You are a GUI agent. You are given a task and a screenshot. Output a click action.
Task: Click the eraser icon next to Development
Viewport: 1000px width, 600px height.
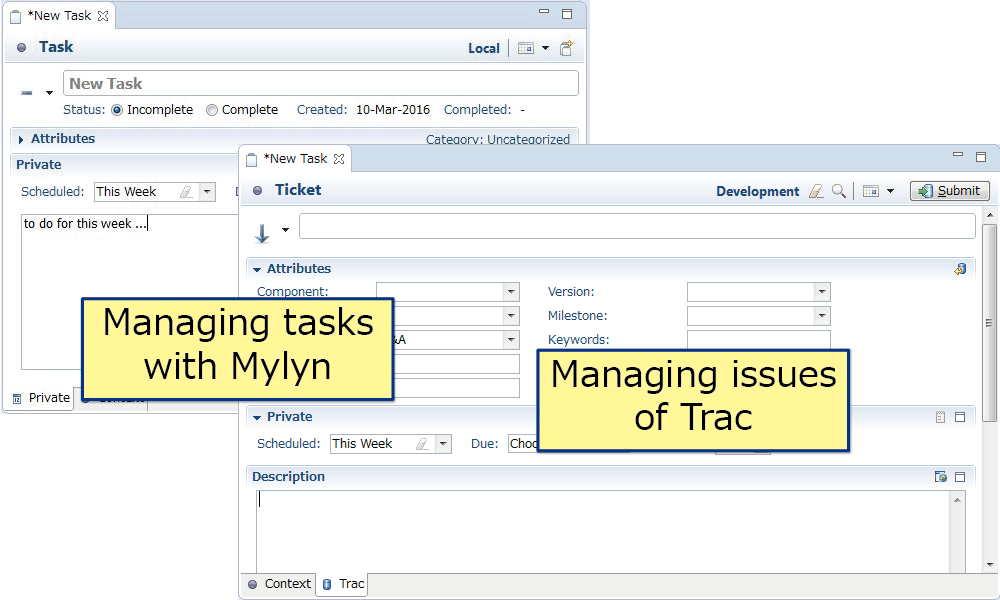(x=816, y=191)
